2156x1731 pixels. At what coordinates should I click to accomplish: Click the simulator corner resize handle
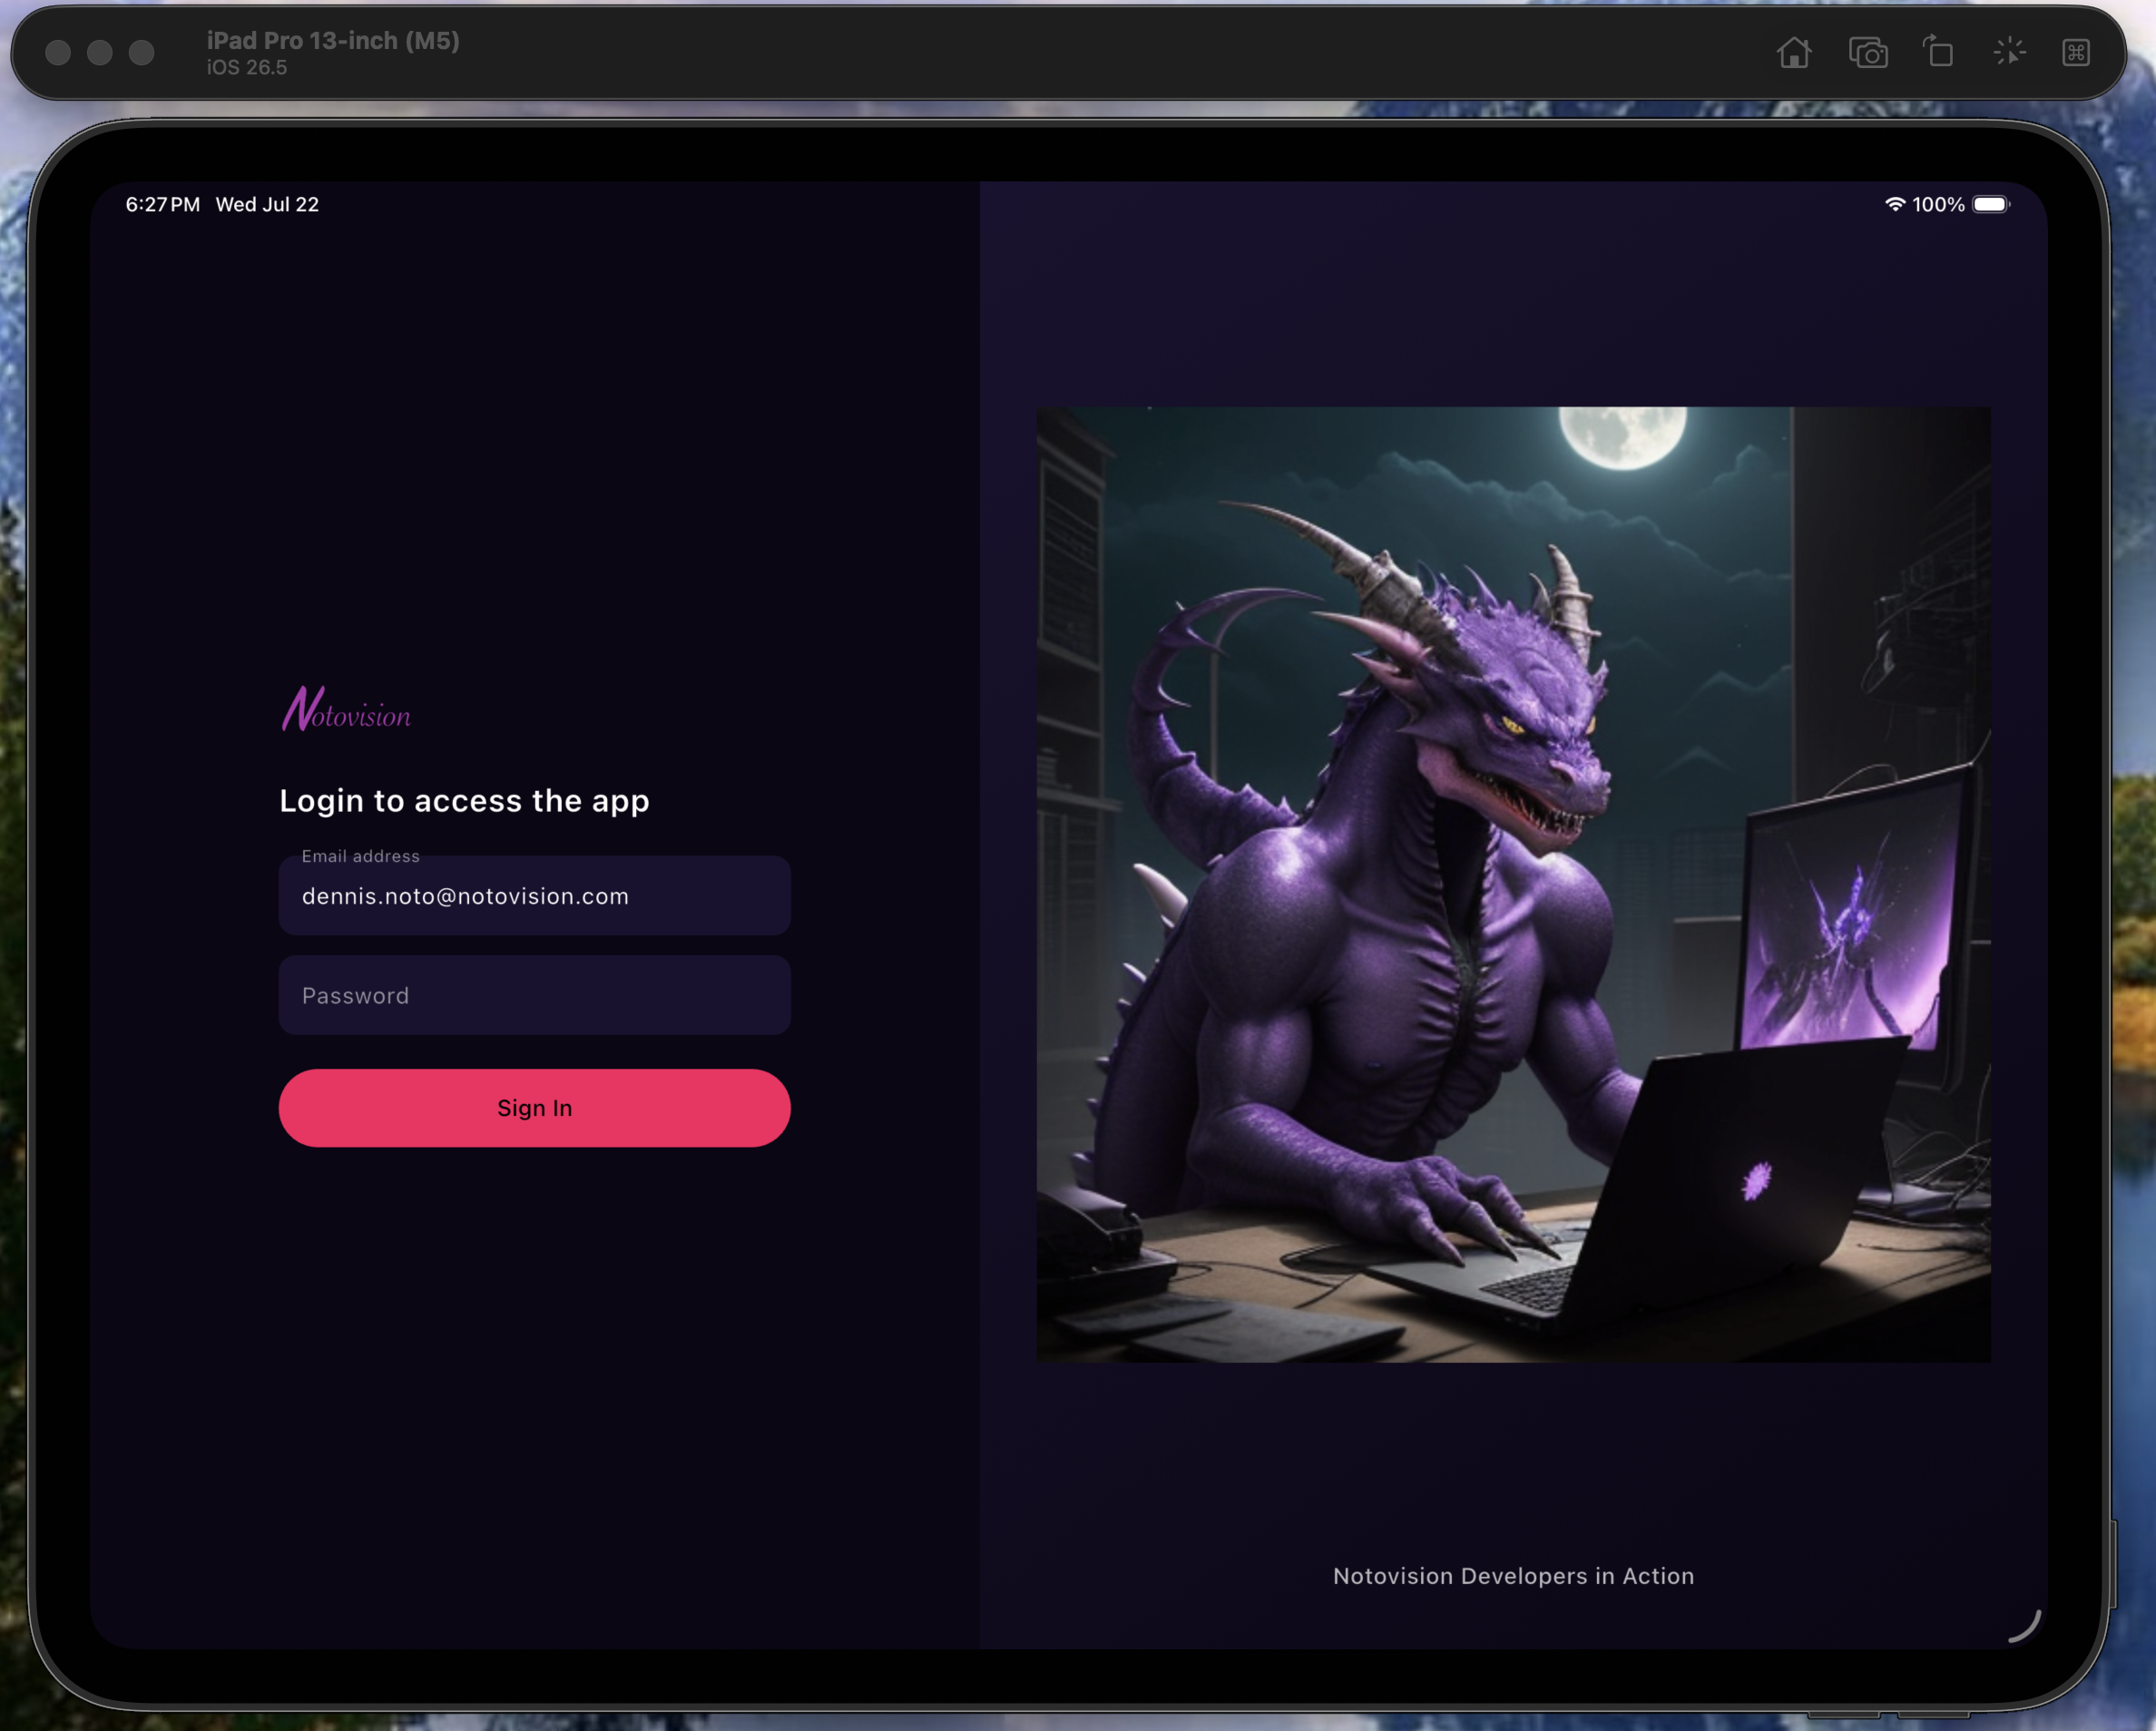pyautogui.click(x=2025, y=1626)
